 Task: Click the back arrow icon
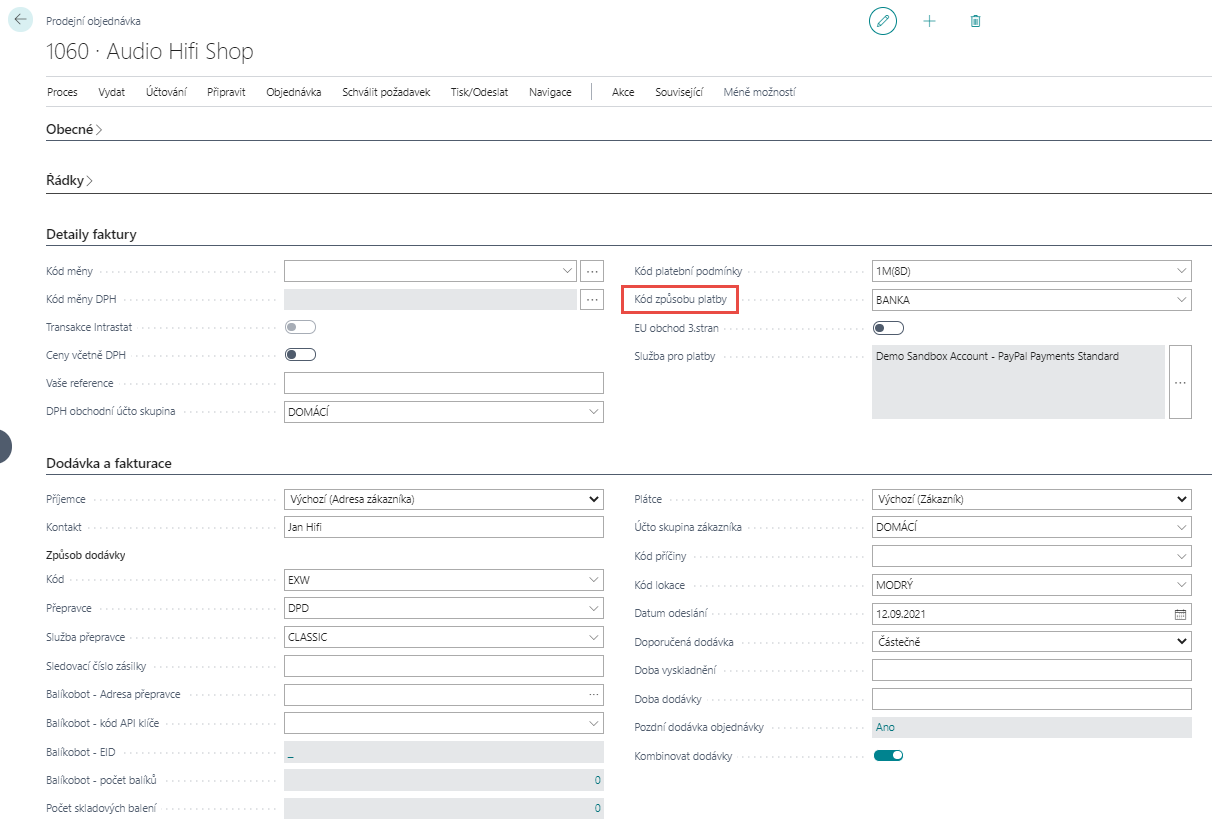pyautogui.click(x=20, y=20)
